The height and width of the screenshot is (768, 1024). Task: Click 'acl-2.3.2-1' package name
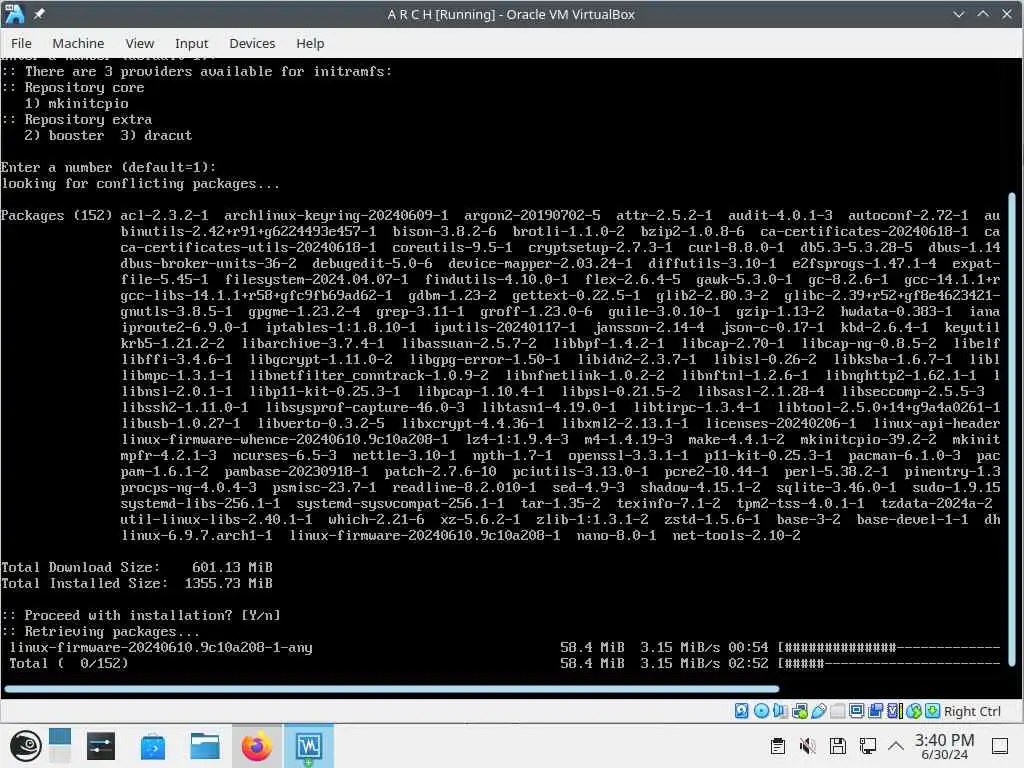pyautogui.click(x=165, y=216)
